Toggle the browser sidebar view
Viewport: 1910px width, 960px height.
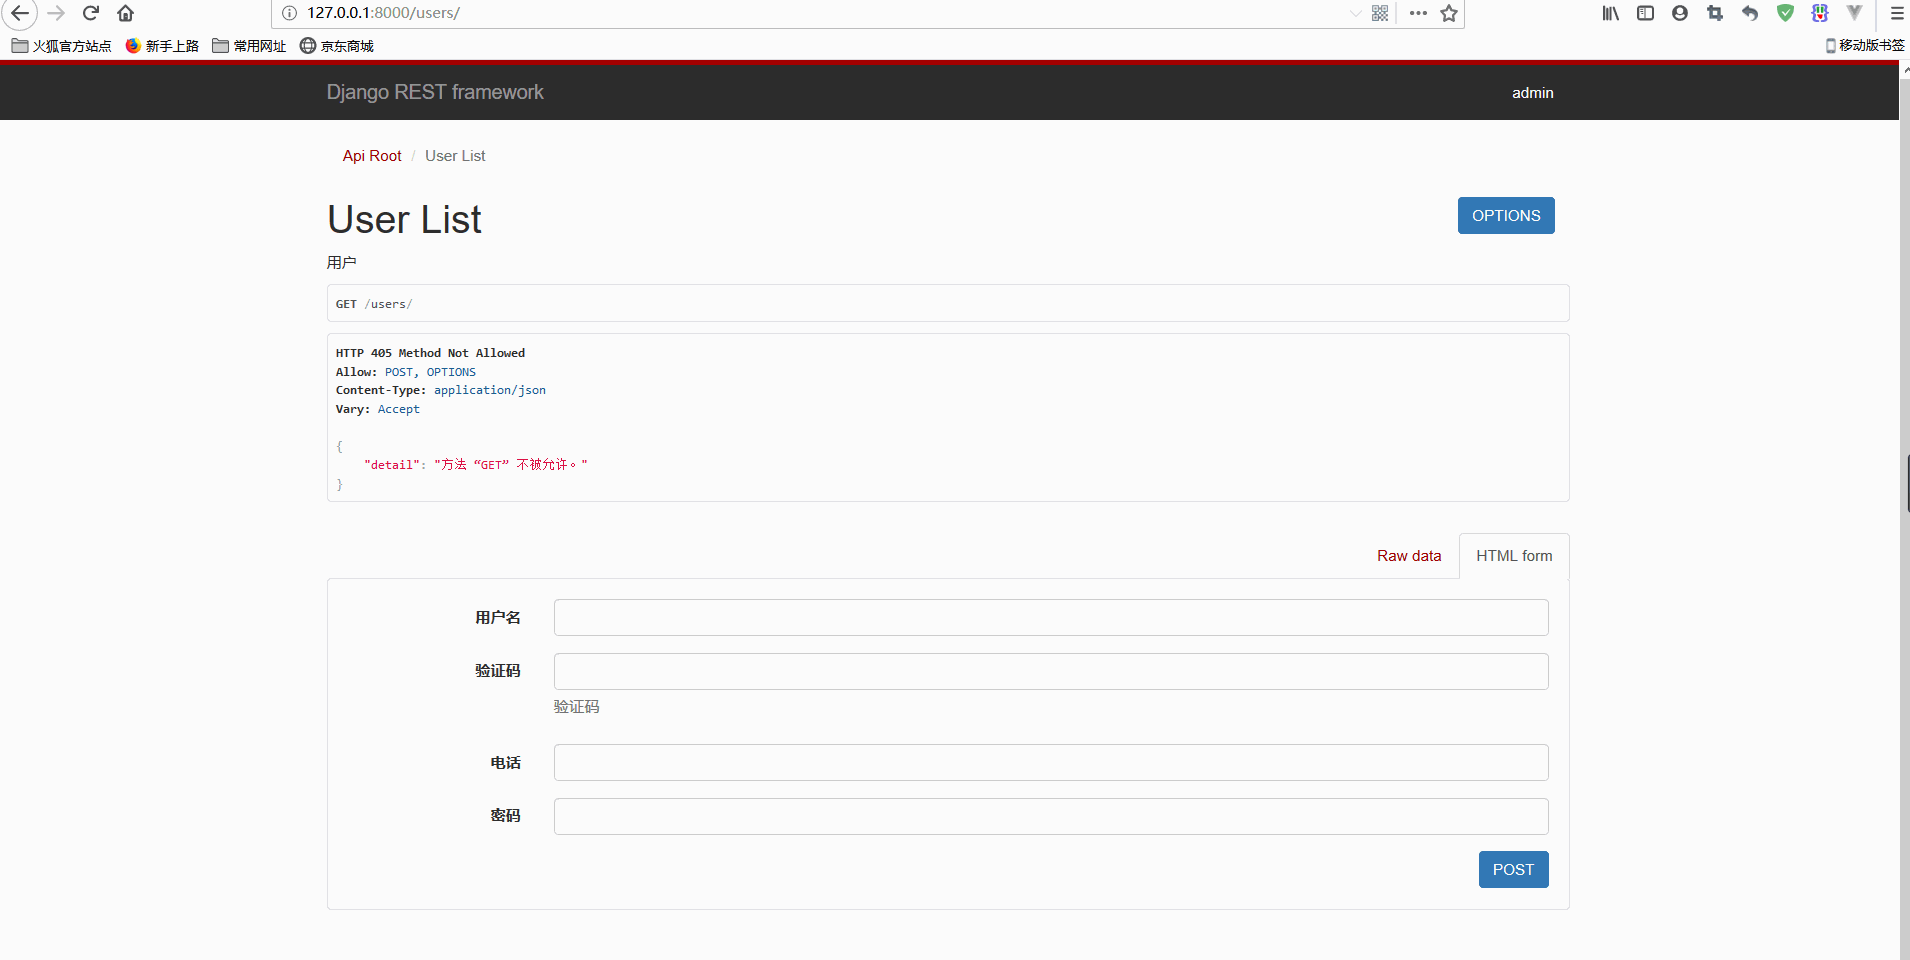coord(1645,13)
